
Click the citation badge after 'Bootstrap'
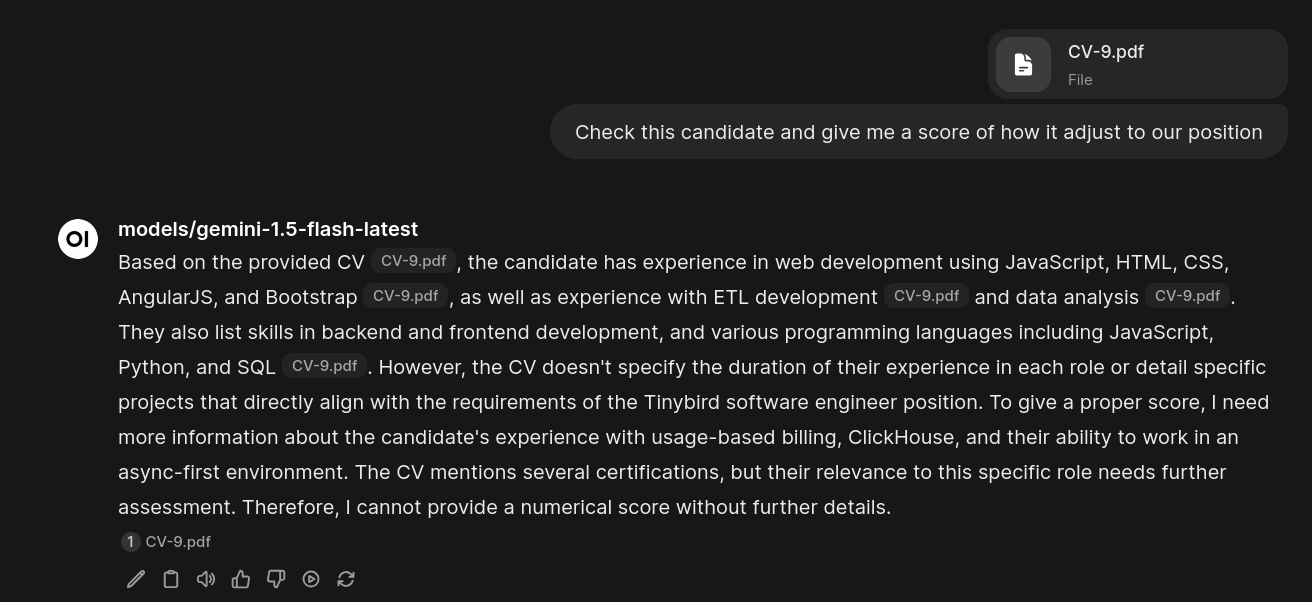tap(406, 296)
